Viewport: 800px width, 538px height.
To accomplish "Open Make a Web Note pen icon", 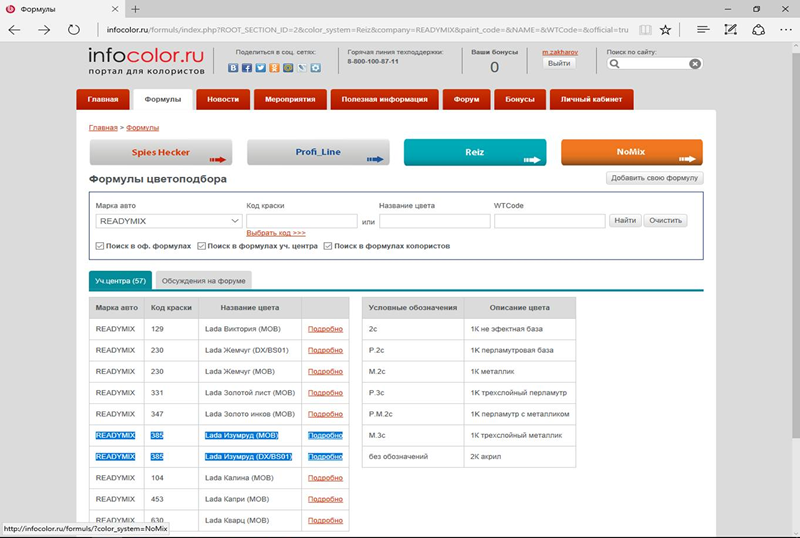I will [731, 30].
